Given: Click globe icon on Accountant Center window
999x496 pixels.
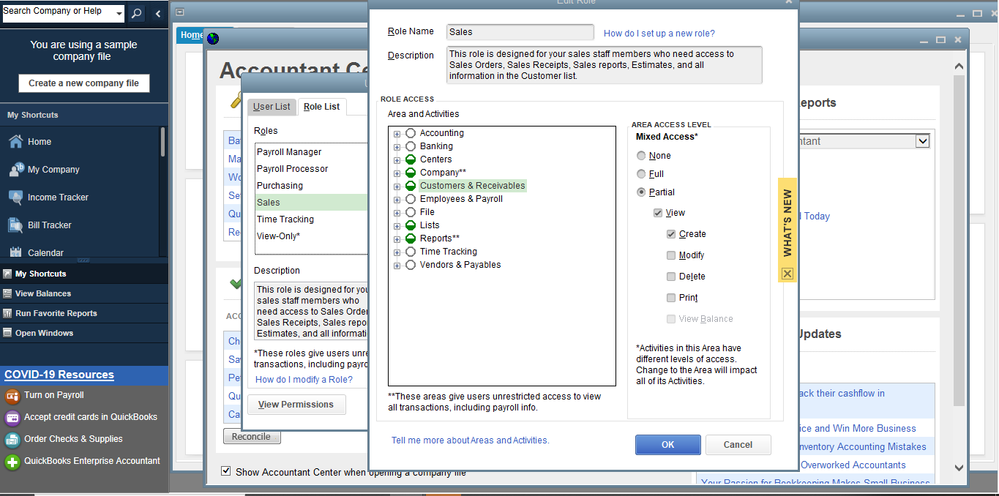Looking at the screenshot, I should tap(213, 39).
